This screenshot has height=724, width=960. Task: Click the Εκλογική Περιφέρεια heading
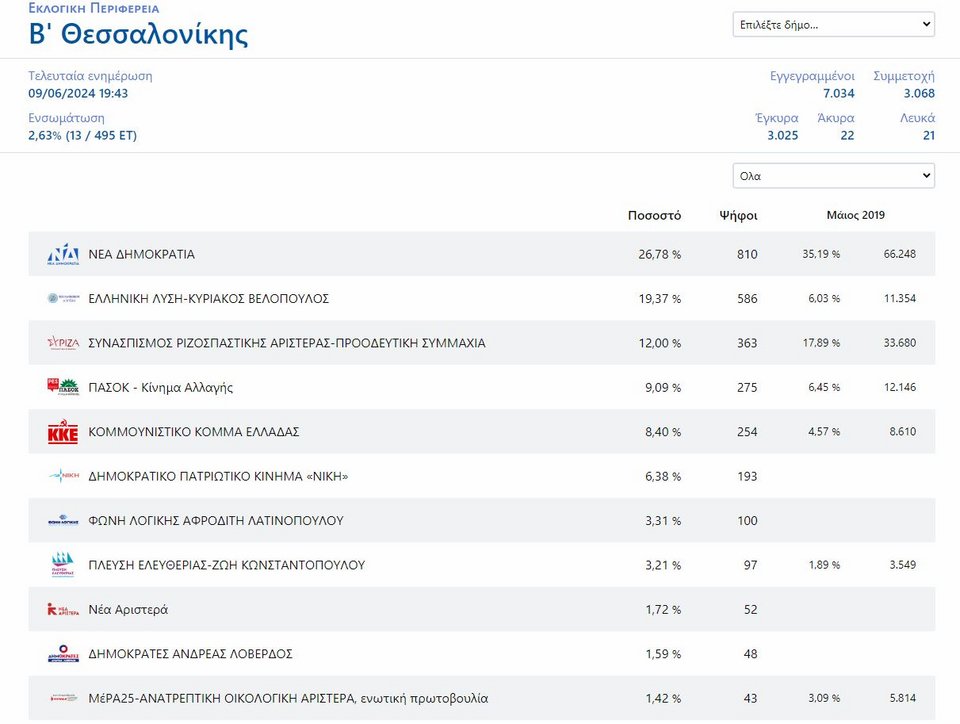94,9
